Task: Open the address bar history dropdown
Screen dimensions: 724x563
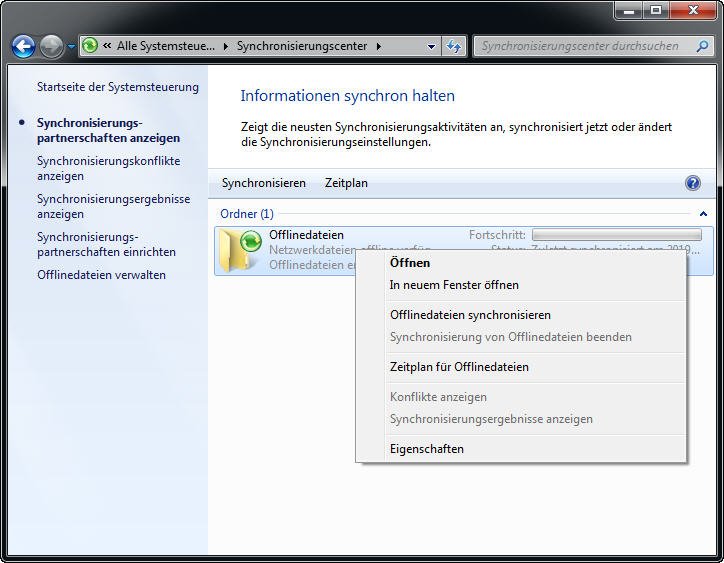Action: (431, 46)
